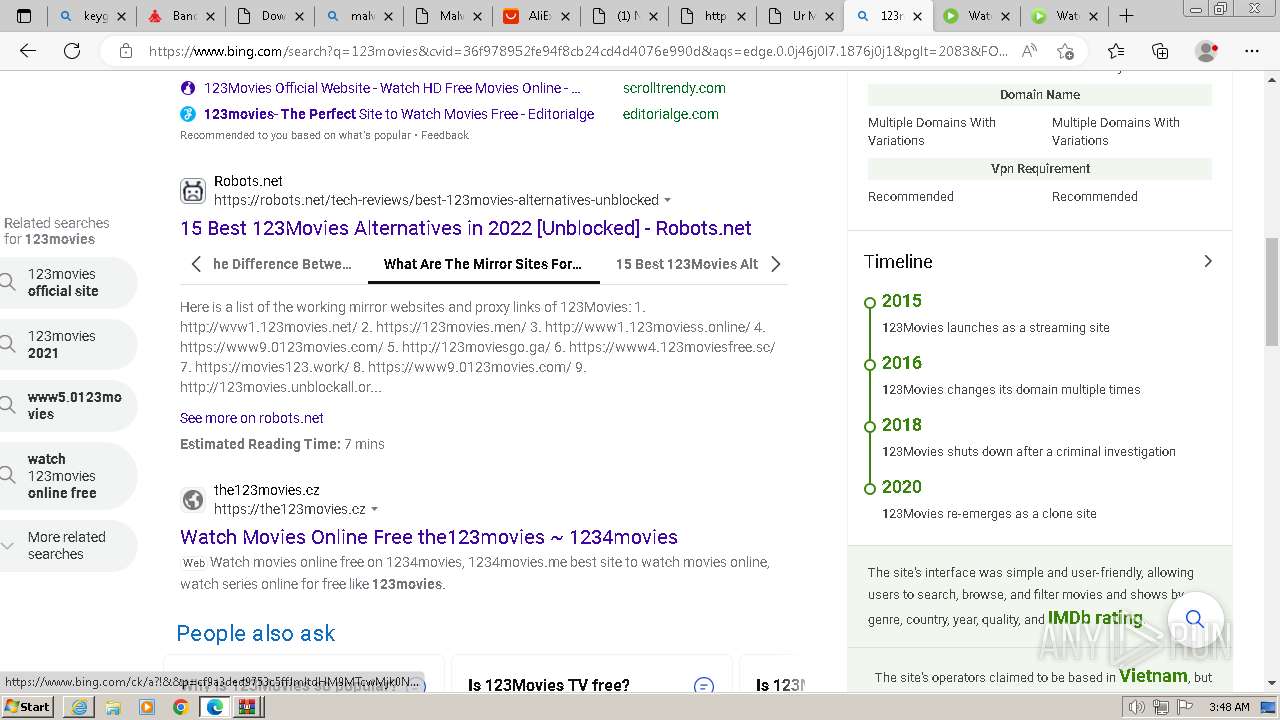The width and height of the screenshot is (1280, 720).
Task: Open the Windows Start menu
Action: (27, 706)
